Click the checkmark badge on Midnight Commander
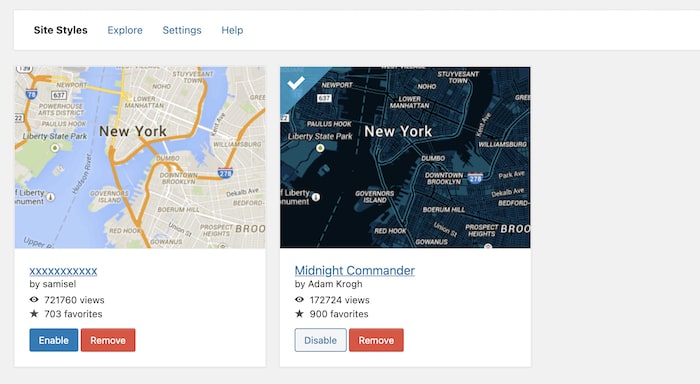The height and width of the screenshot is (384, 700). pyautogui.click(x=296, y=83)
